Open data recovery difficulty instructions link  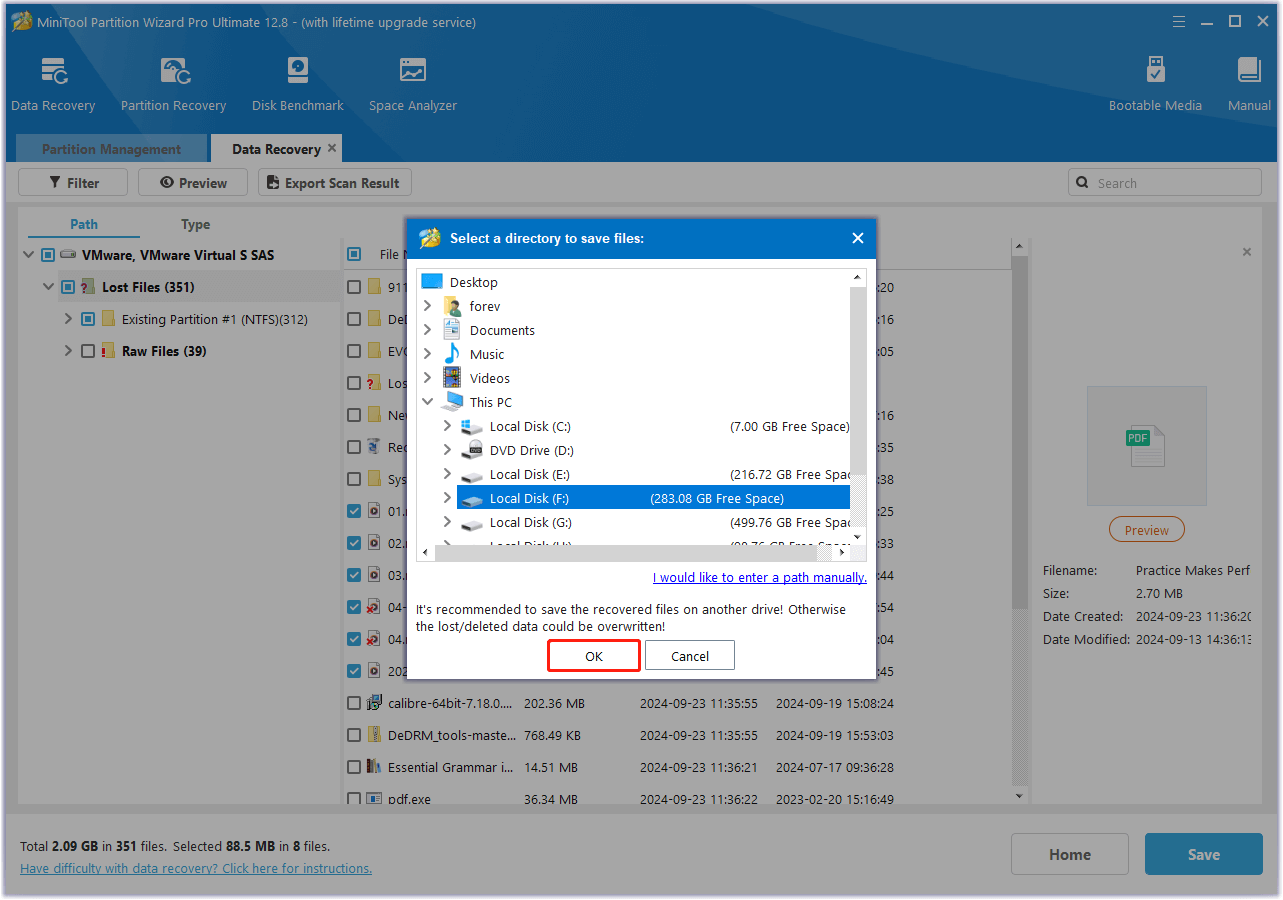point(196,868)
